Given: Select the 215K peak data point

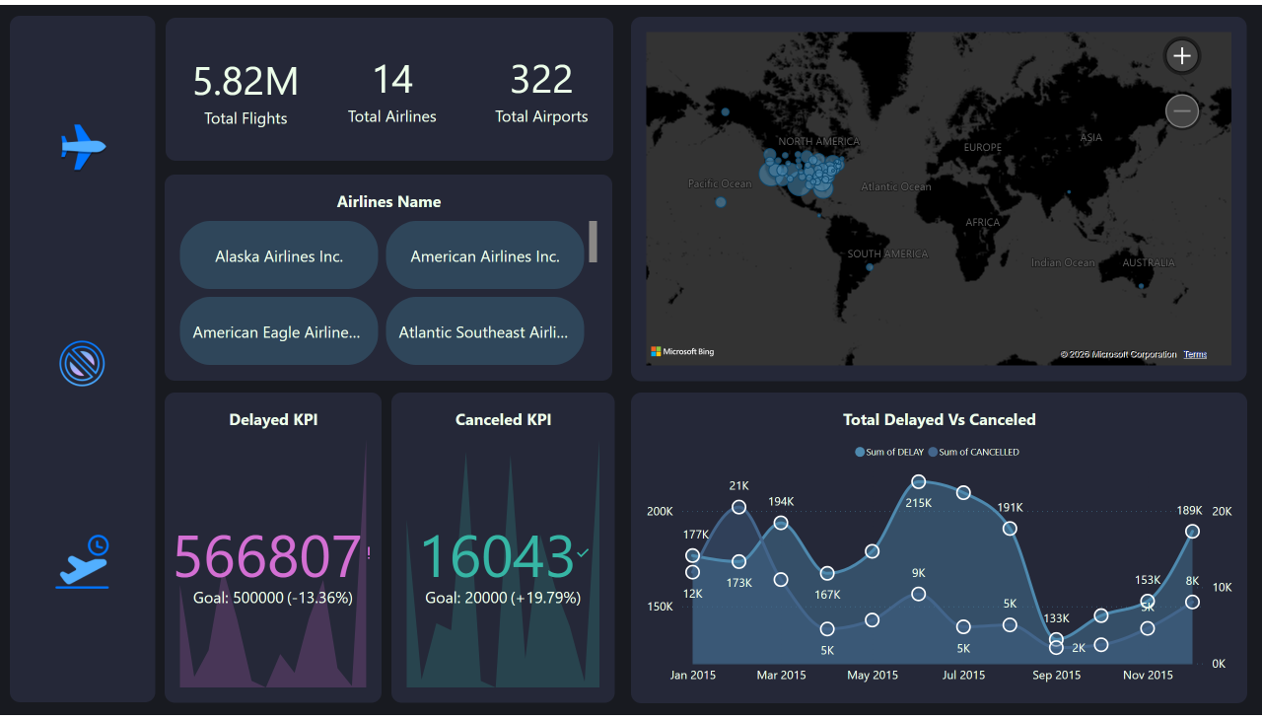Looking at the screenshot, I should click(x=919, y=482).
